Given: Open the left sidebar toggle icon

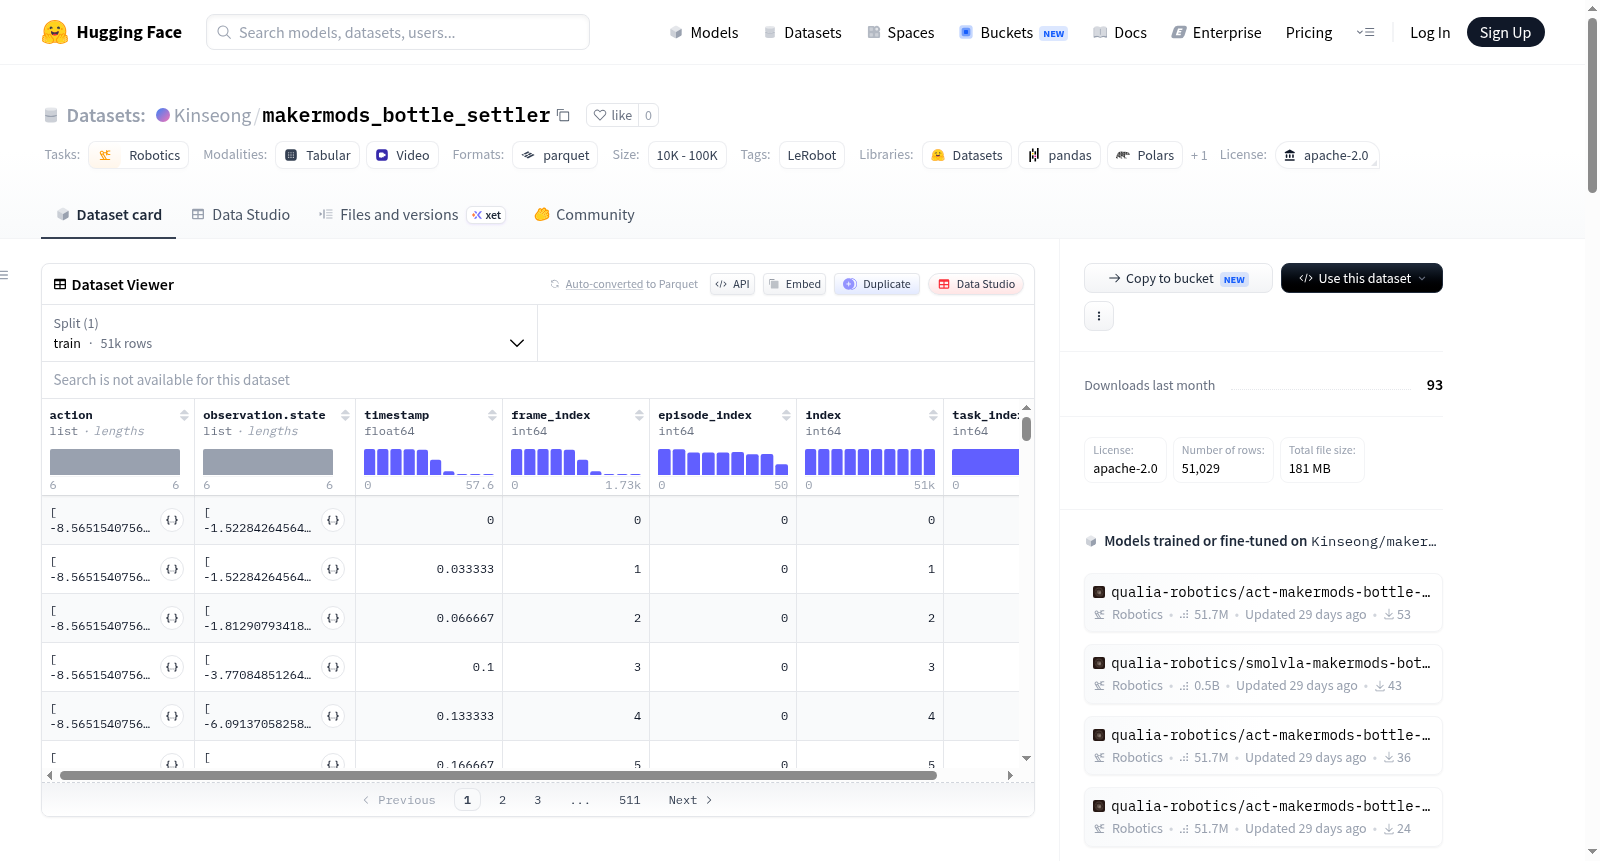Looking at the screenshot, I should tap(5, 275).
